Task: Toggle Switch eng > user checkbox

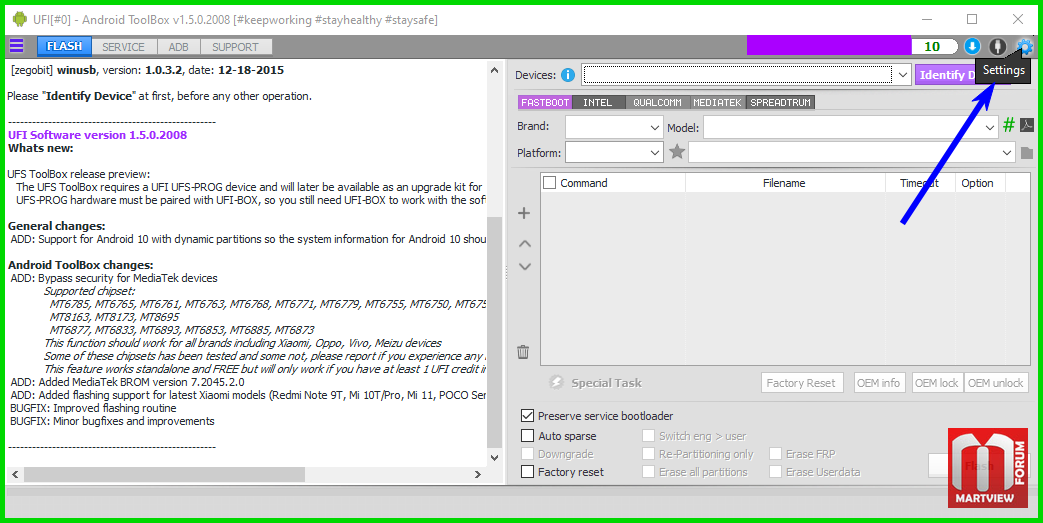Action: tap(649, 436)
